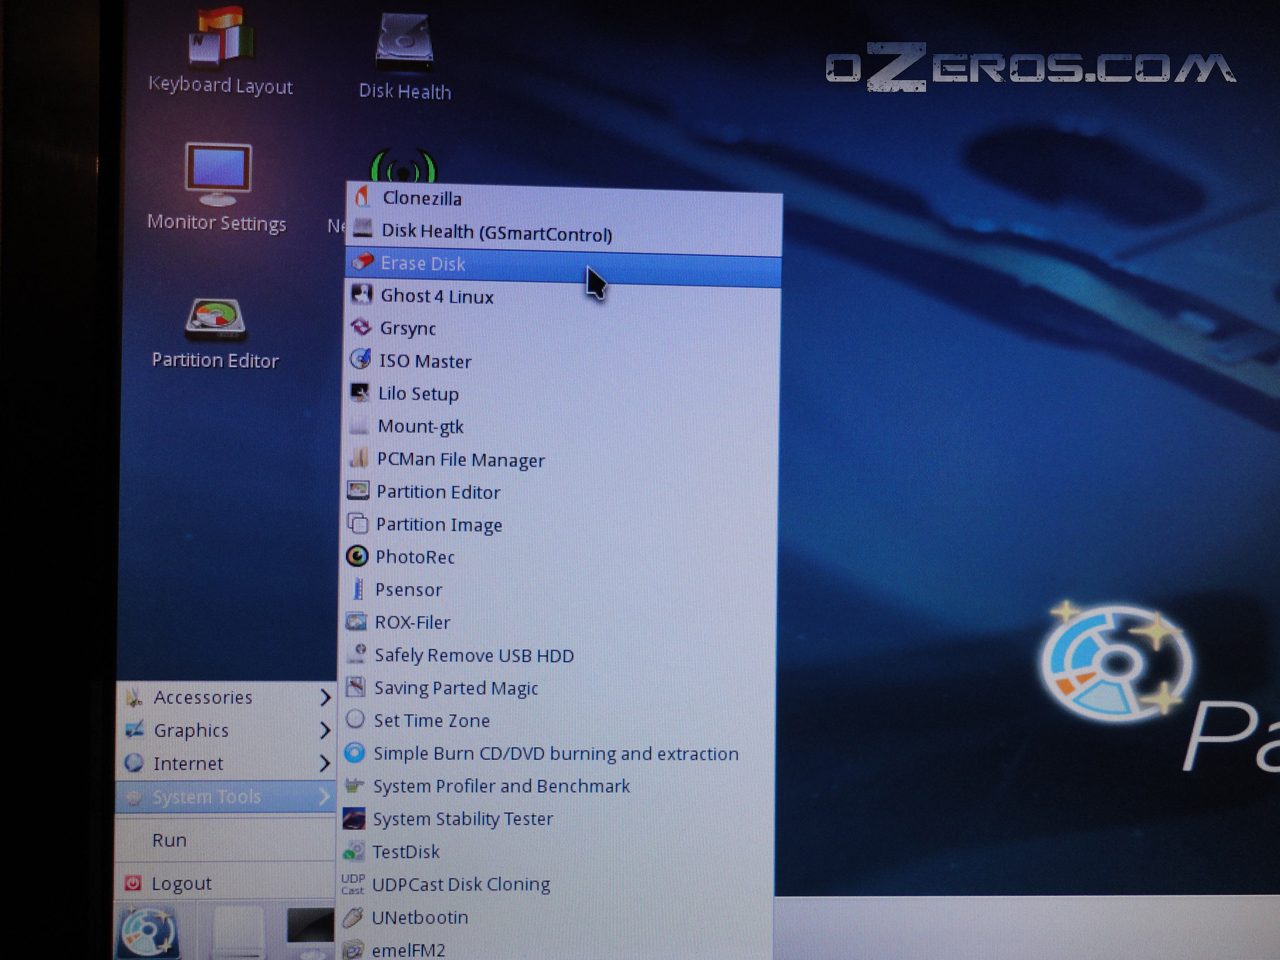1280x960 pixels.
Task: Click the UDPCast icon
Action: click(353, 884)
